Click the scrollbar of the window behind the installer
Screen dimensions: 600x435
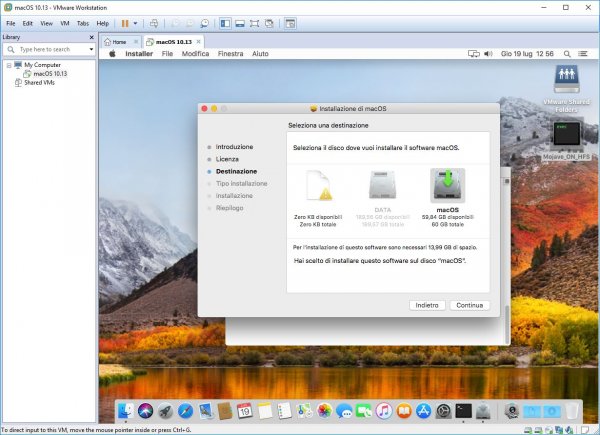point(507,324)
